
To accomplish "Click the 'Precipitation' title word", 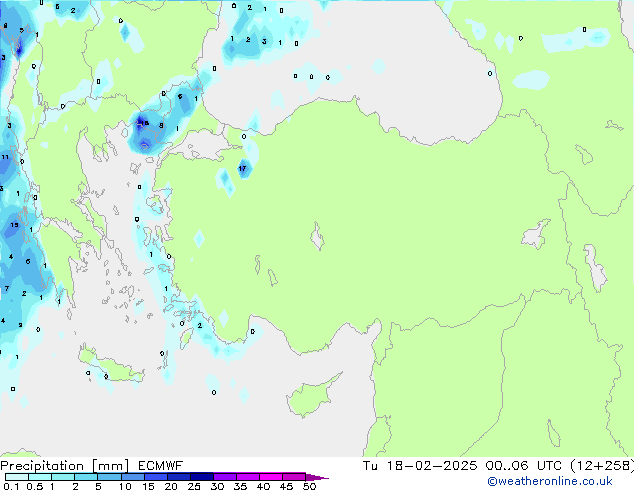I will 42,466.
